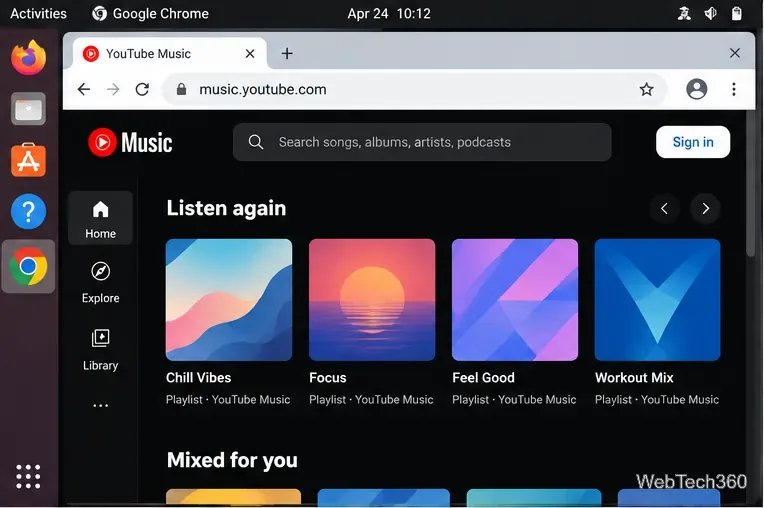This screenshot has width=764, height=508.
Task: Open the Chrome profile avatar
Action: [697, 89]
